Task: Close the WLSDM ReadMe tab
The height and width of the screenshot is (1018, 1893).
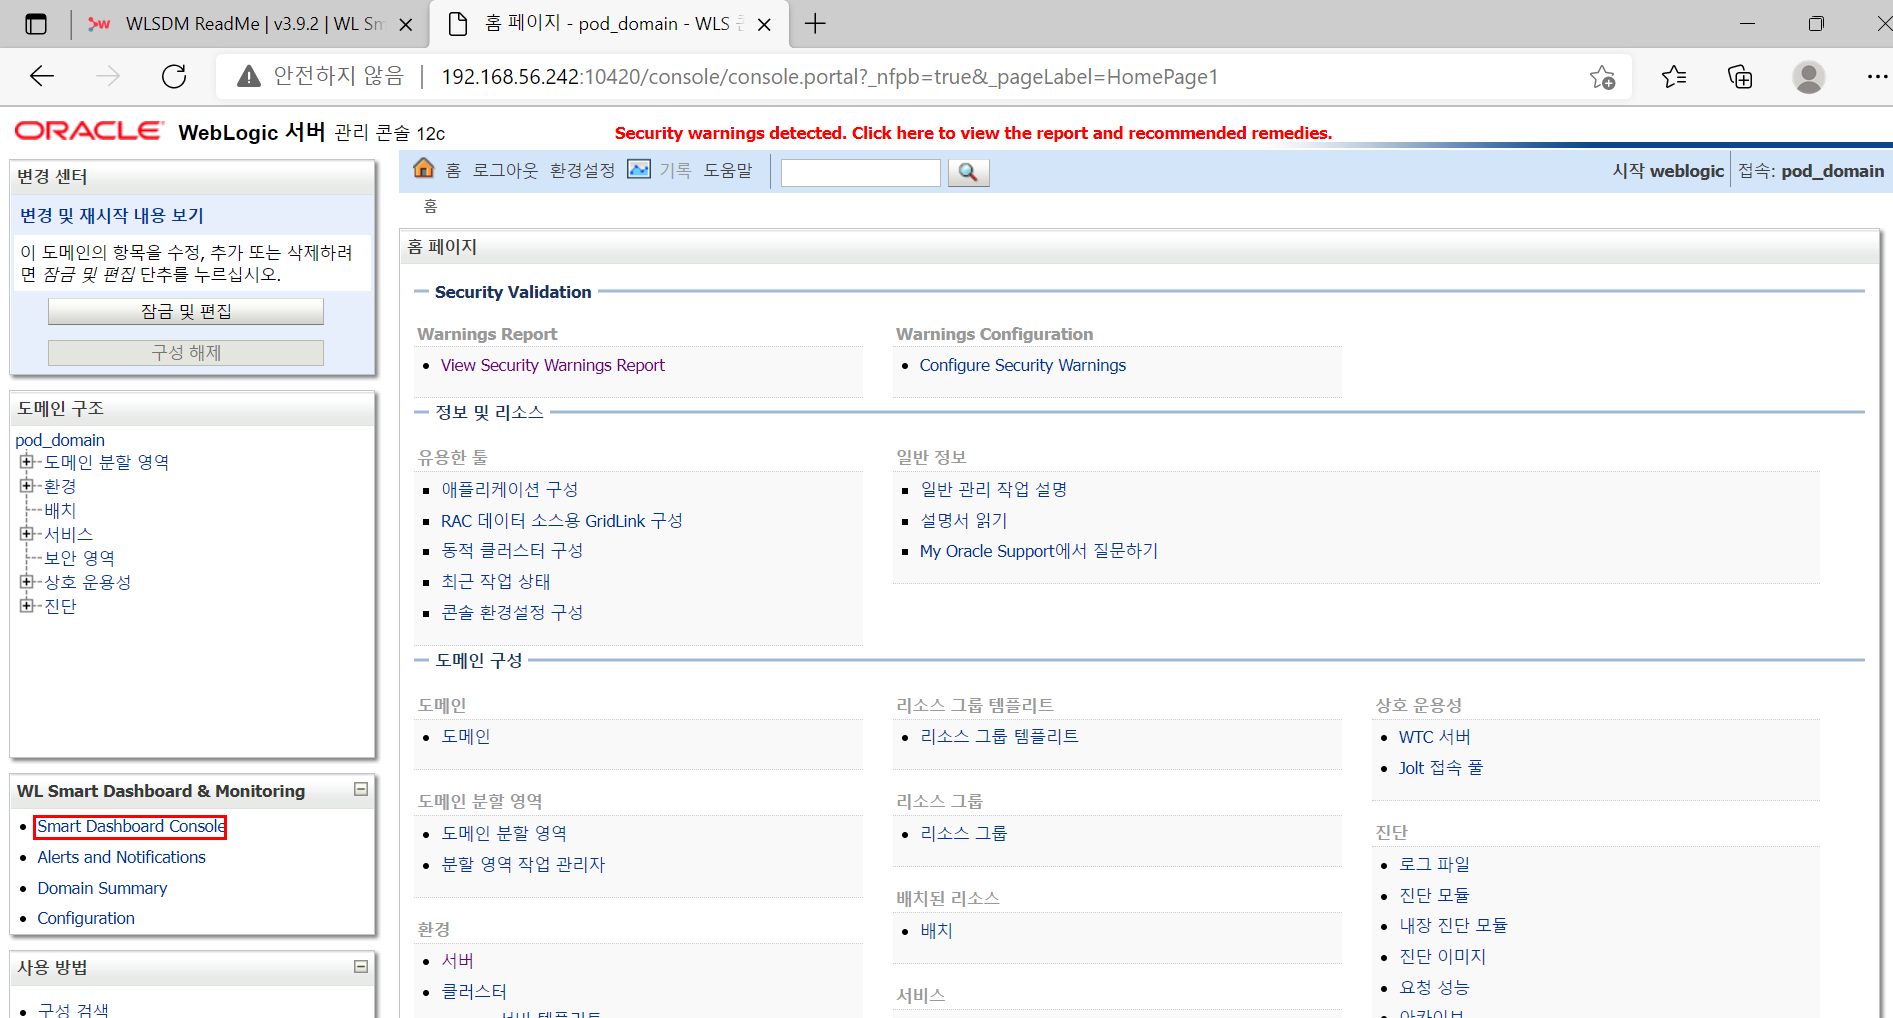Action: point(406,24)
